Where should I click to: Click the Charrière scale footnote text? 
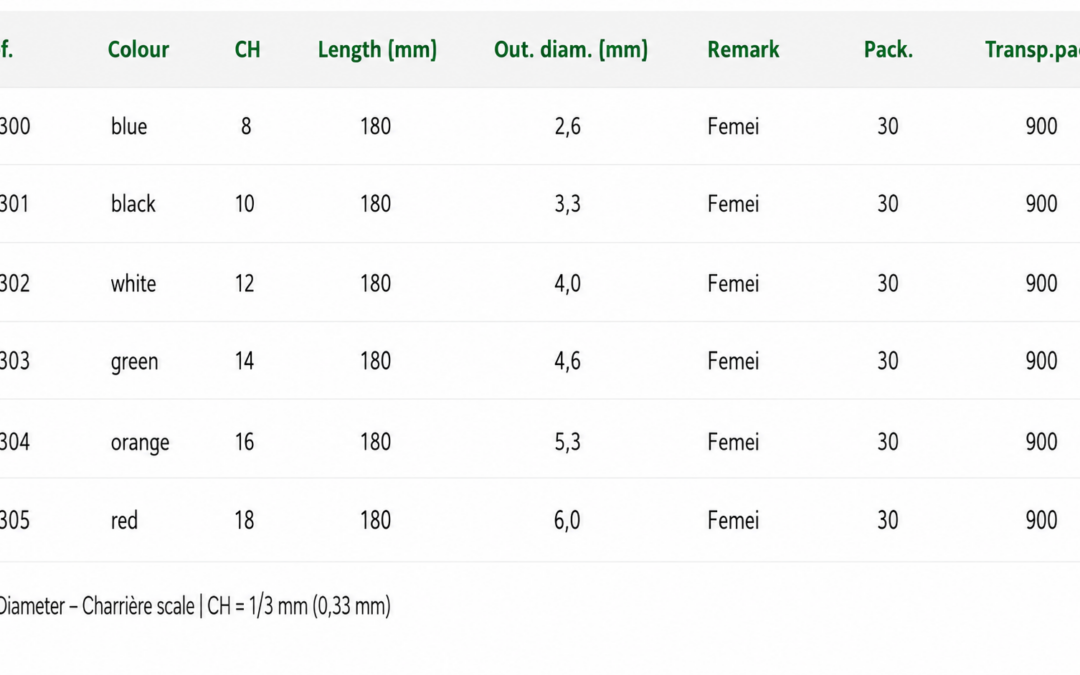195,606
